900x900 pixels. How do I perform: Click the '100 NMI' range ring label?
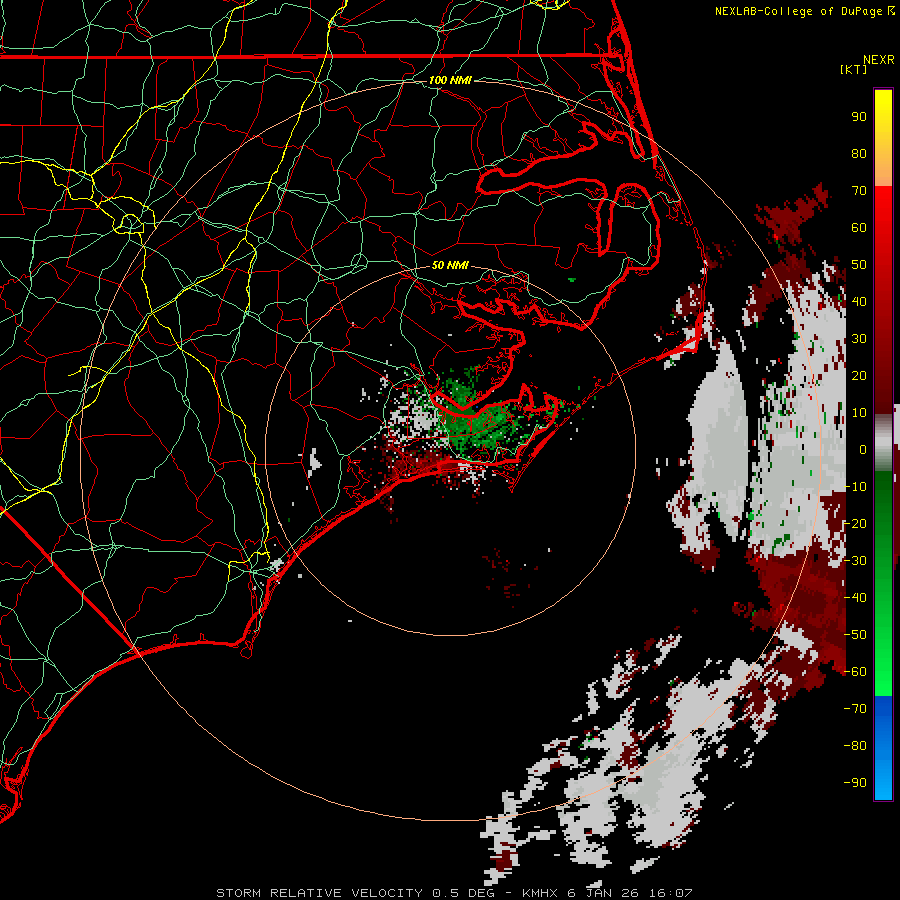[450, 80]
